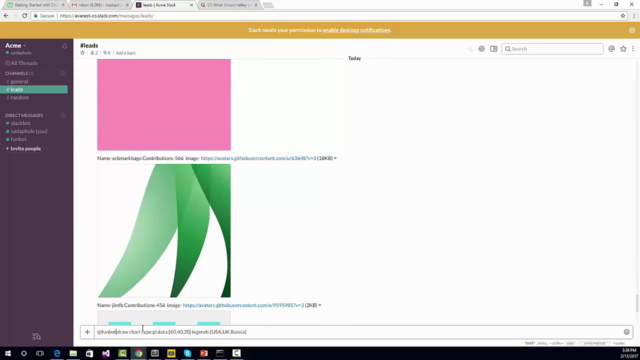Open Cortana search circle
640x360 pixels.
24,353
